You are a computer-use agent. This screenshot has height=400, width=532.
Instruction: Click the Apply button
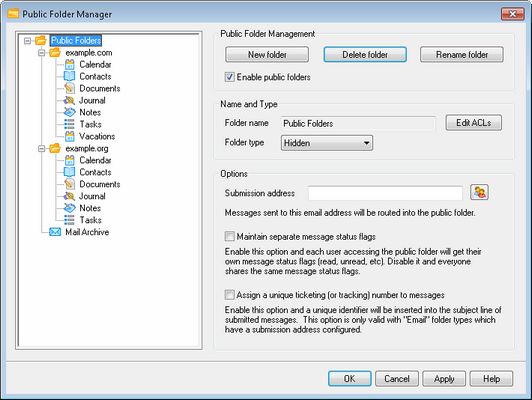click(x=444, y=379)
